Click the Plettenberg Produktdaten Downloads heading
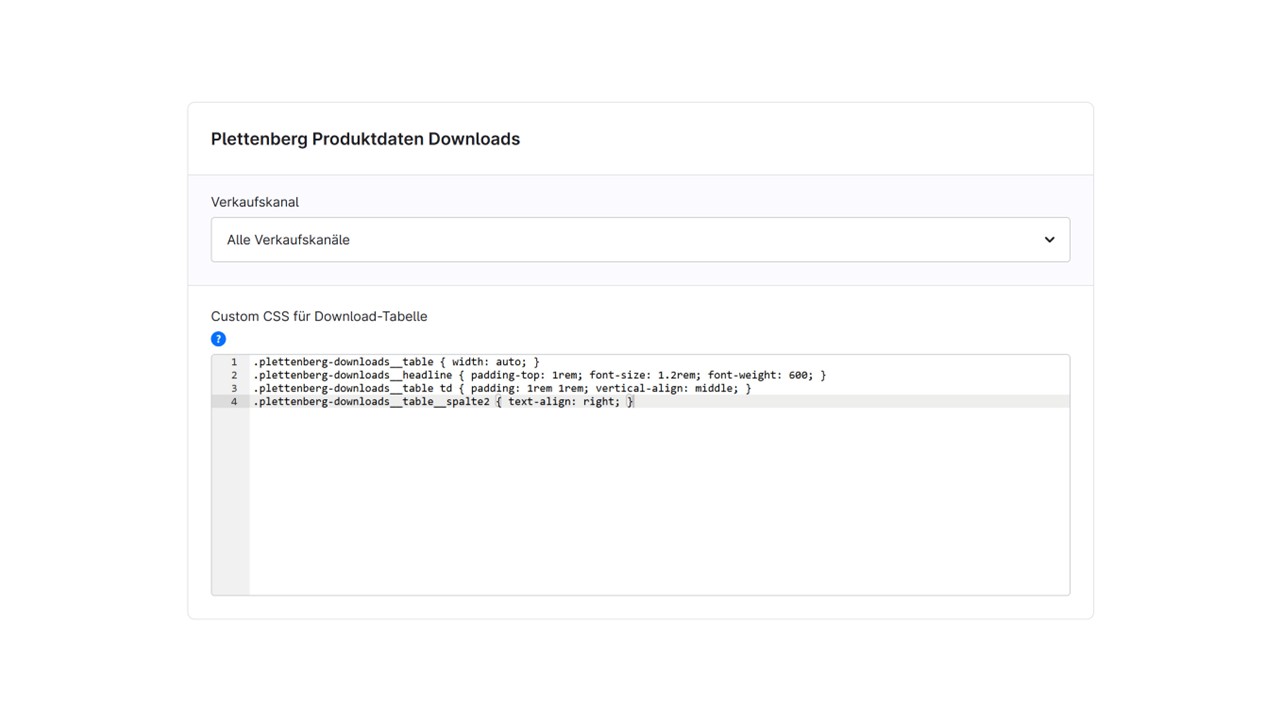This screenshot has height=720, width=1280. coord(365,139)
